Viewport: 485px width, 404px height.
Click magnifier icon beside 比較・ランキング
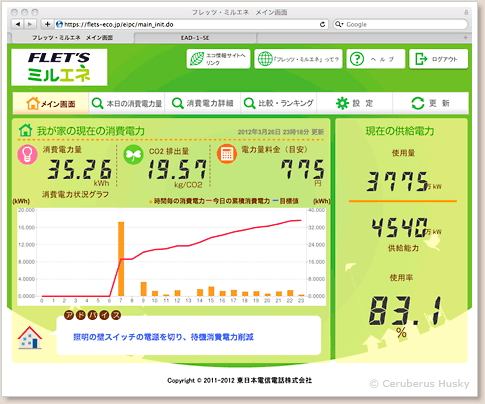[249, 103]
